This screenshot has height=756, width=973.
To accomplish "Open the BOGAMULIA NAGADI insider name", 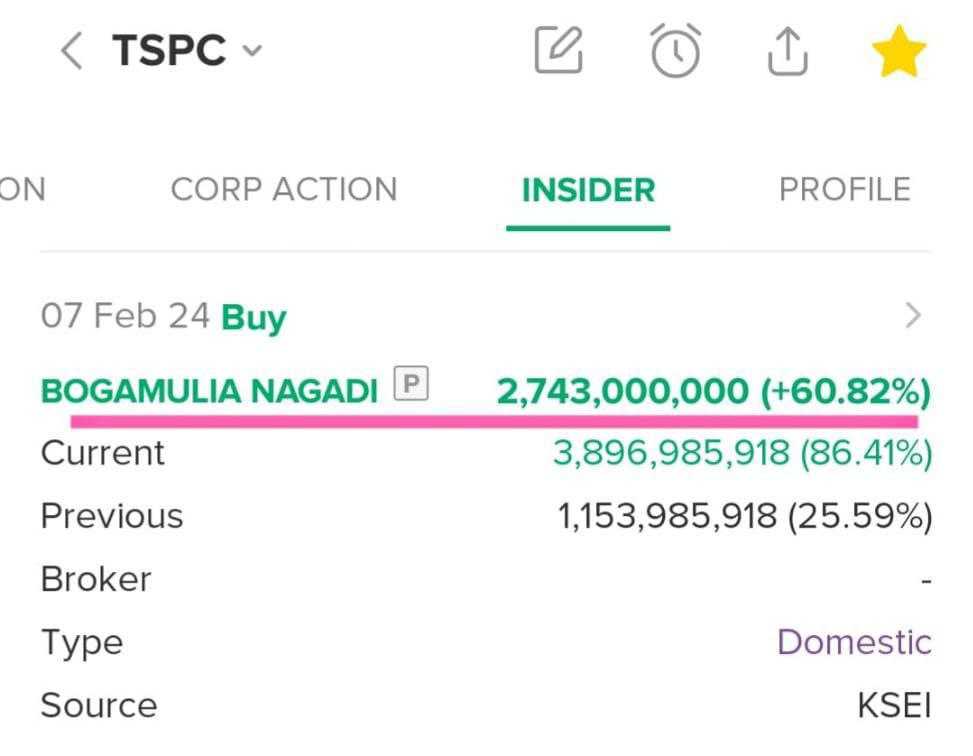I will pyautogui.click(x=209, y=392).
